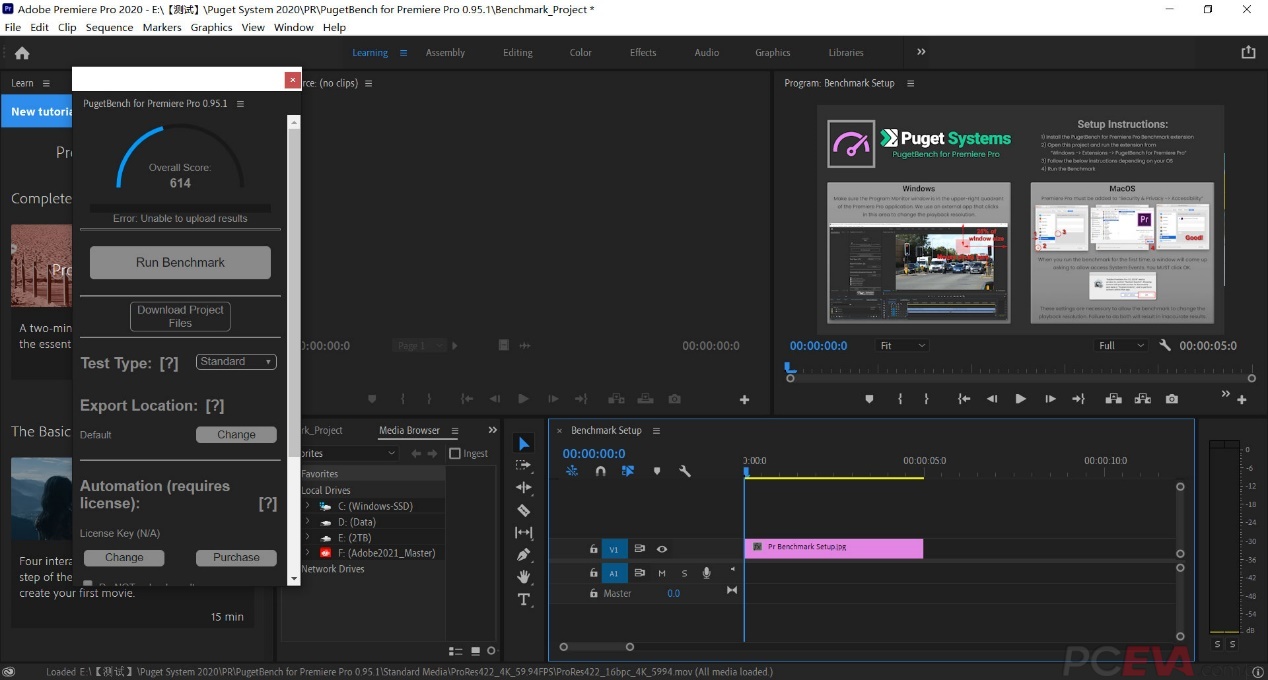Viewport: 1268px width, 680px height.
Task: Open playback resolution Full dropdown
Action: (x=1120, y=345)
